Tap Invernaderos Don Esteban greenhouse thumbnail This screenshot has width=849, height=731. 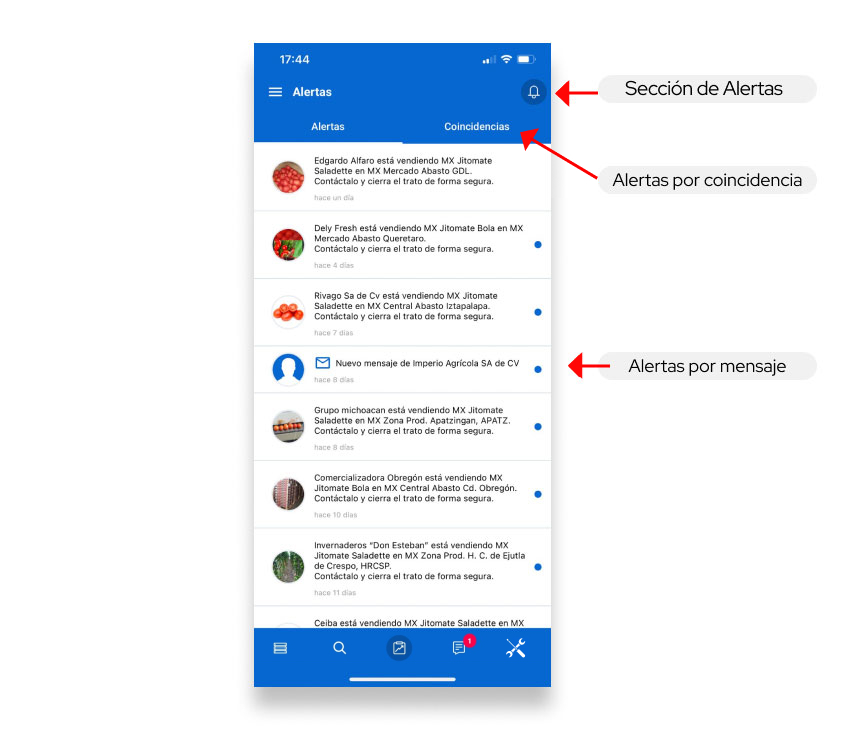288,567
